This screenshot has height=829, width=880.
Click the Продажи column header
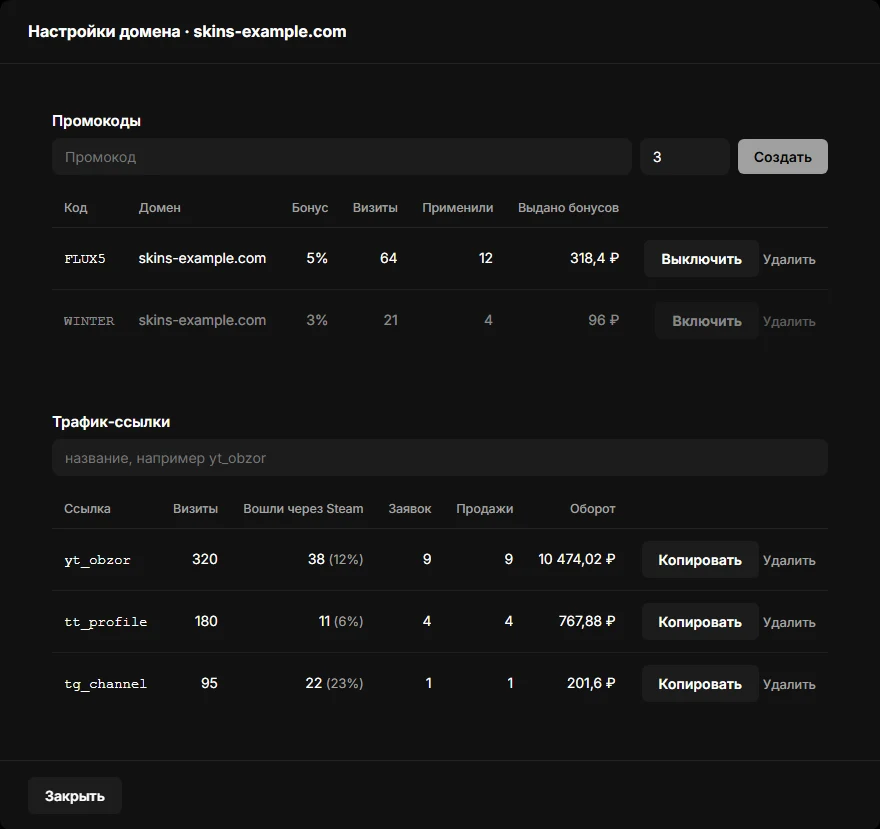coord(484,509)
